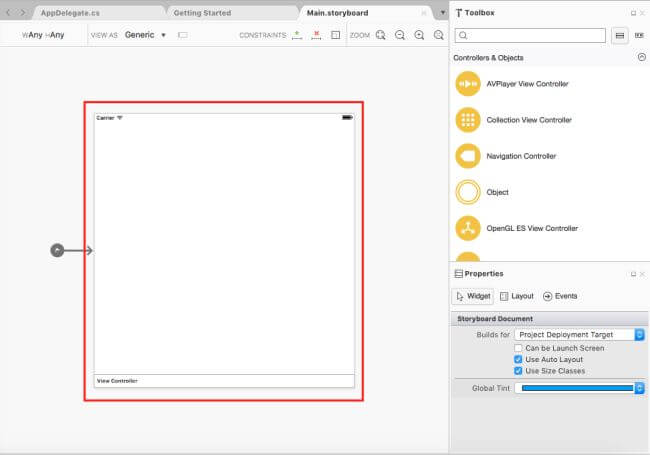
Task: Pick the Collection View Controller icon
Action: pyautogui.click(x=468, y=120)
